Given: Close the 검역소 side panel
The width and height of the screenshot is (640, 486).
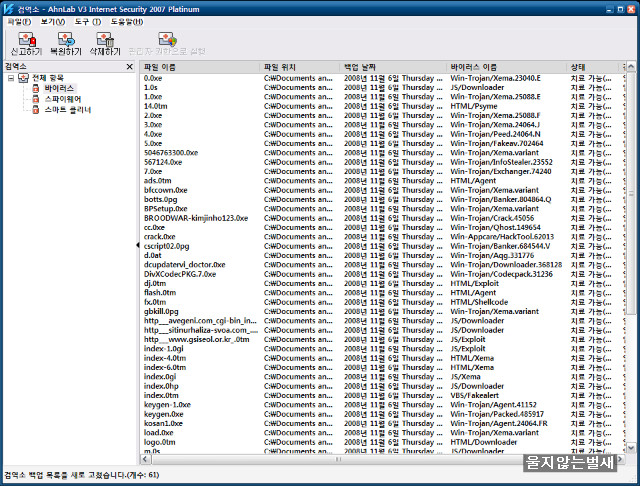Looking at the screenshot, I should (x=129, y=67).
